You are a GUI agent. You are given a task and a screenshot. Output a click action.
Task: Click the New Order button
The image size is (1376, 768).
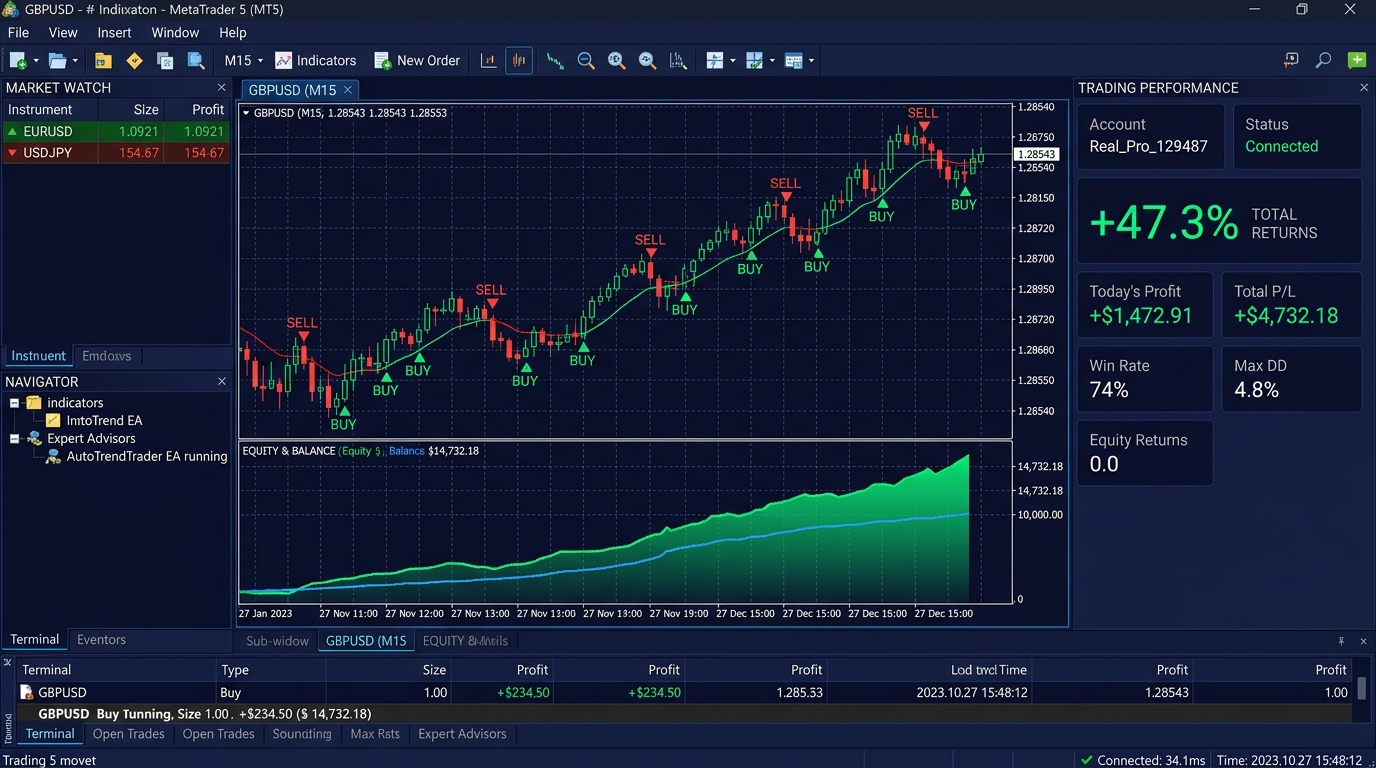[417, 60]
